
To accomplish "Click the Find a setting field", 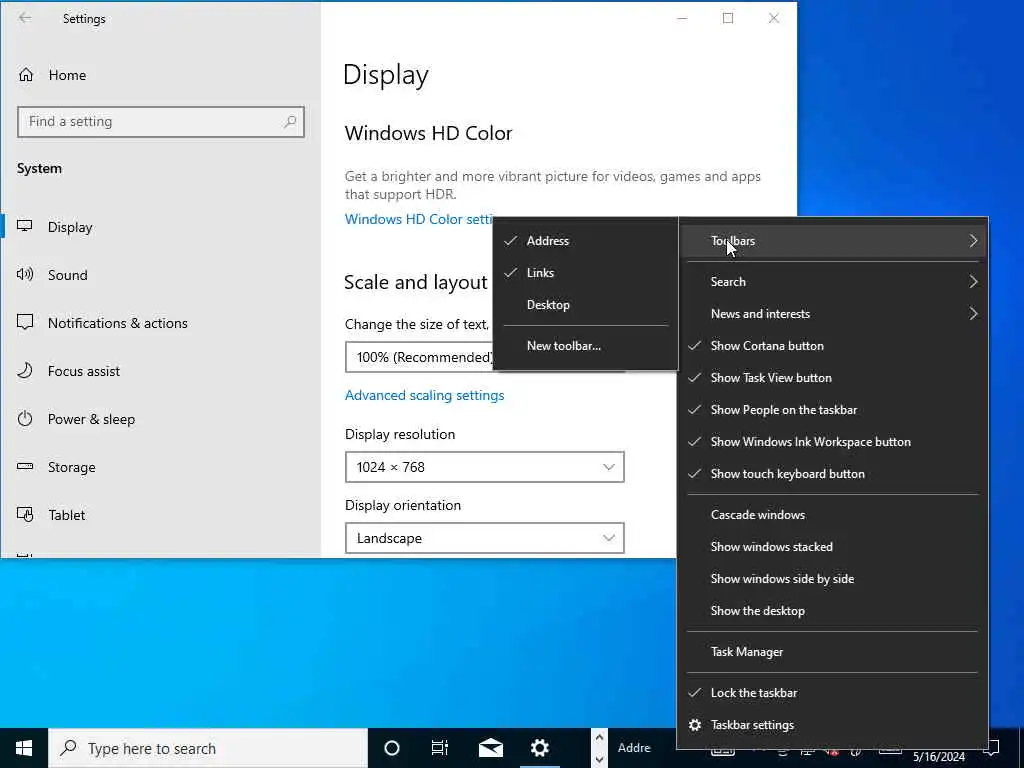I will coord(161,122).
